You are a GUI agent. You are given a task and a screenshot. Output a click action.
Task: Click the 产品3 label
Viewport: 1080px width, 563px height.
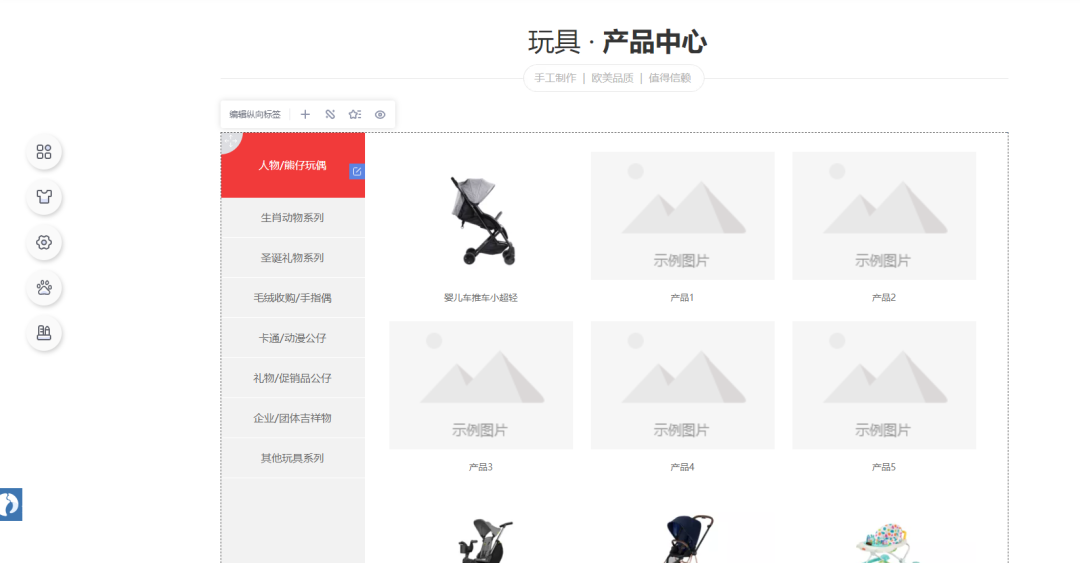coord(481,467)
